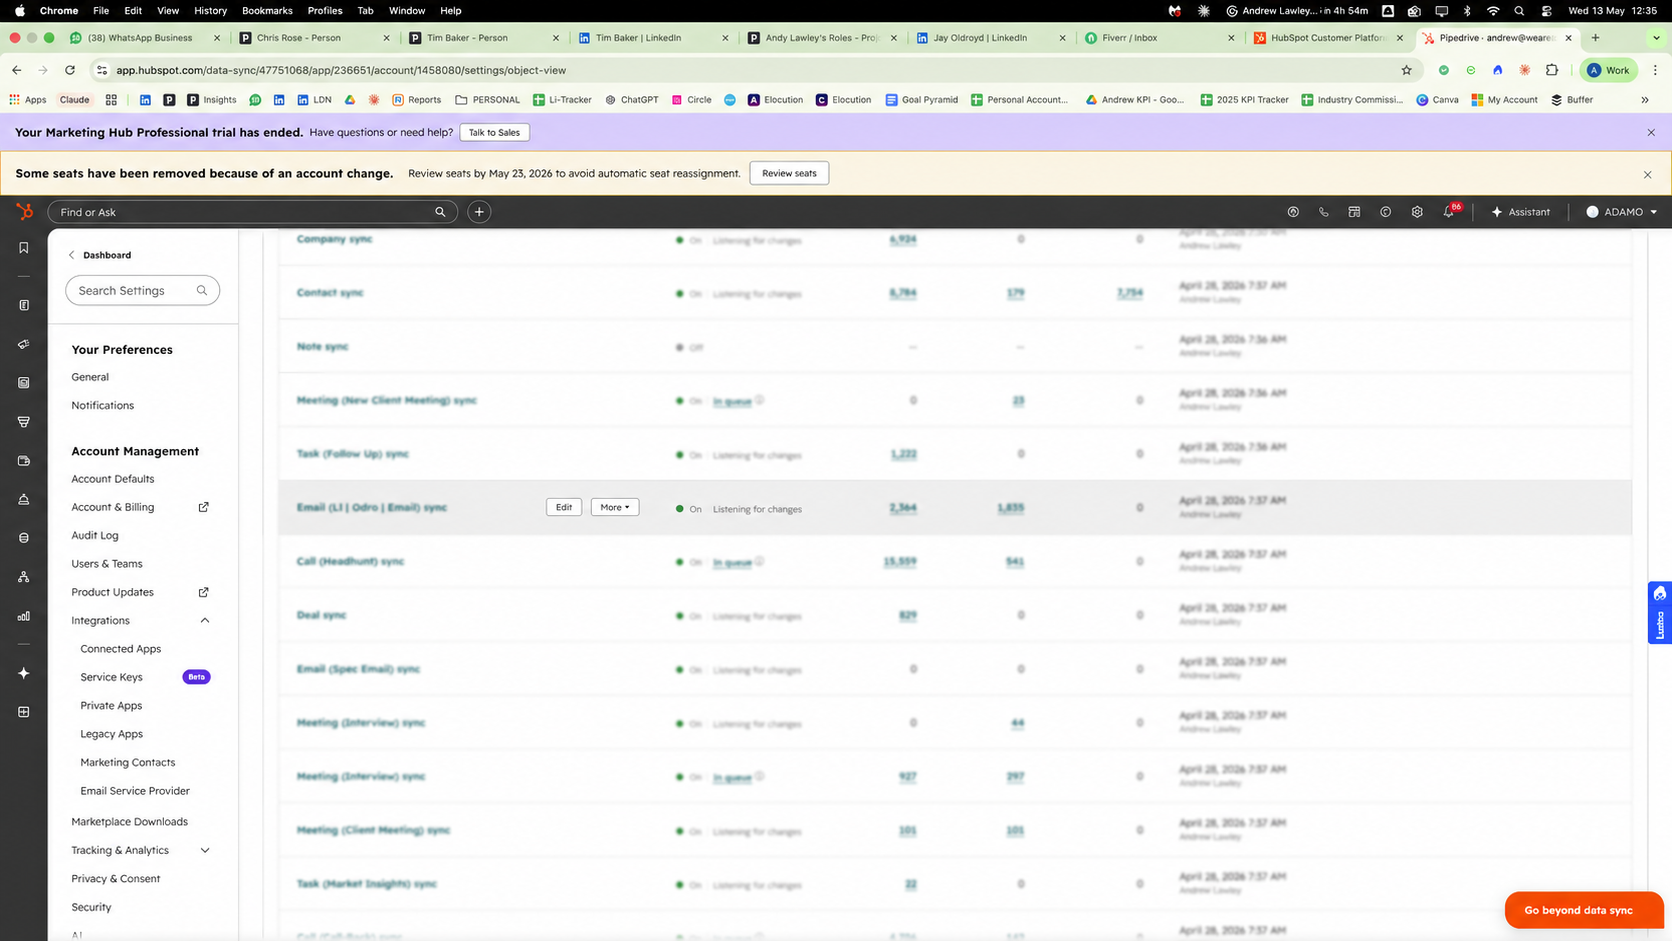Open Chrome tab search dropdown arrow
Viewport: 1672px width, 941px height.
click(x=1657, y=38)
